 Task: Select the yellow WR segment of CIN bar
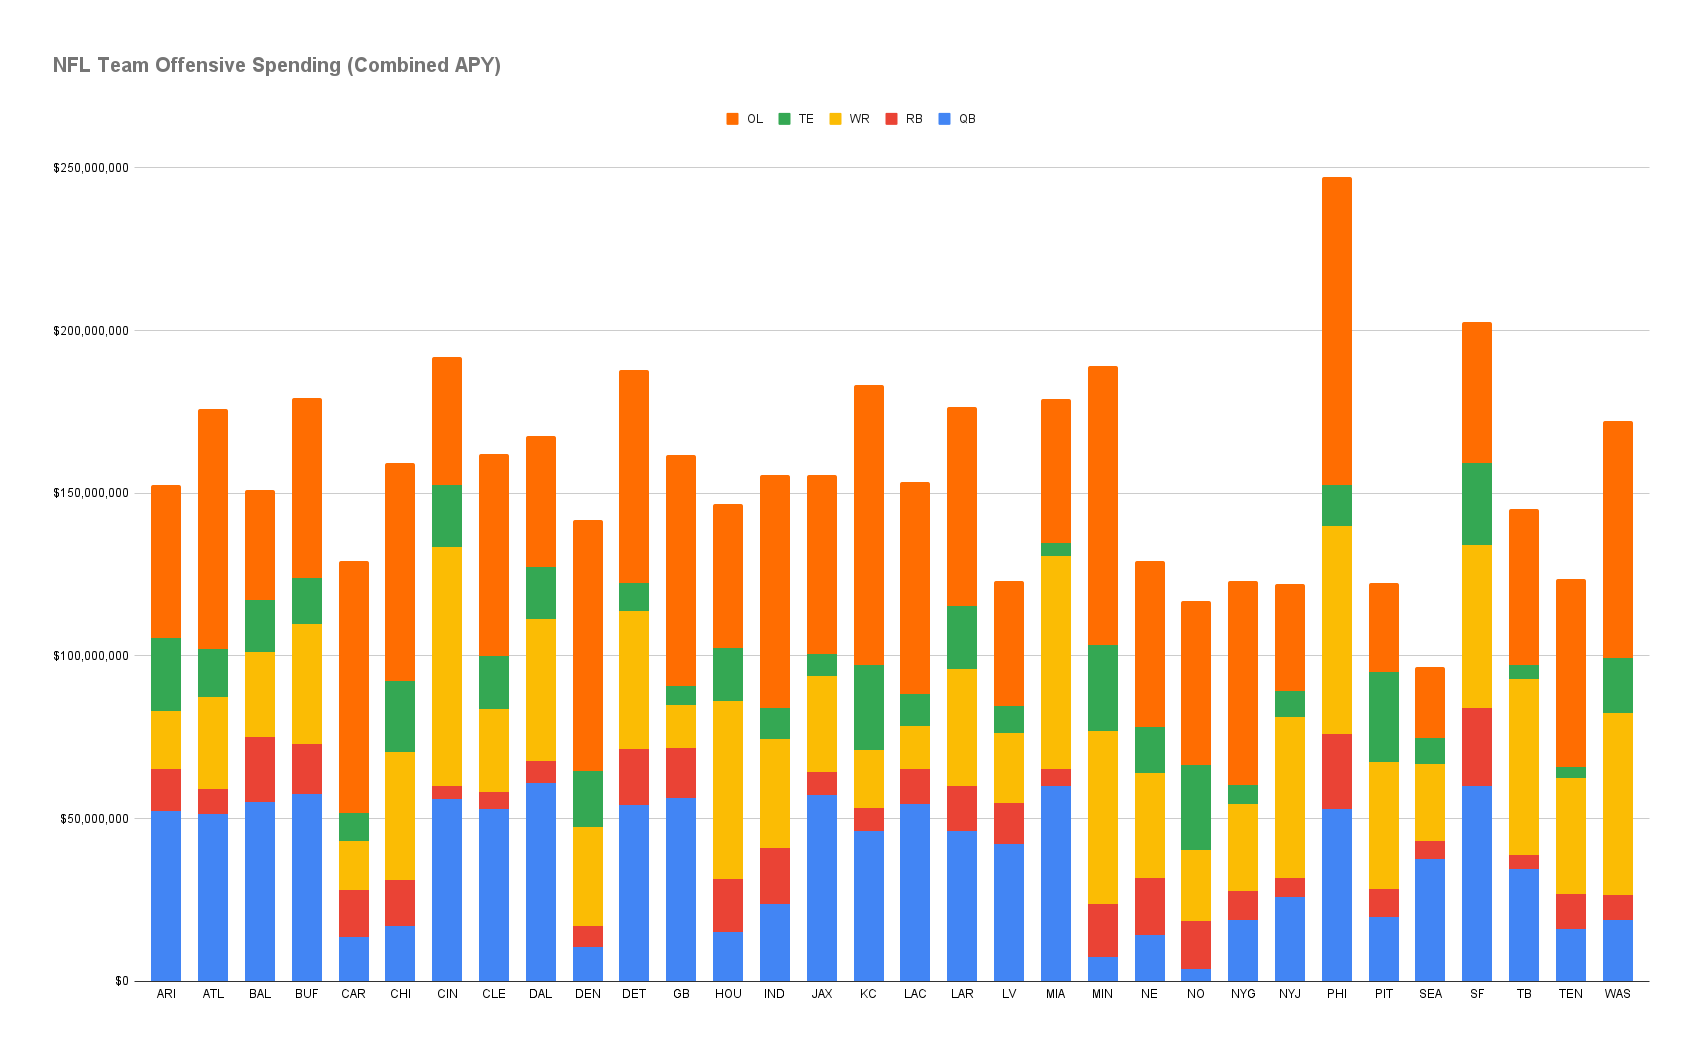[447, 666]
